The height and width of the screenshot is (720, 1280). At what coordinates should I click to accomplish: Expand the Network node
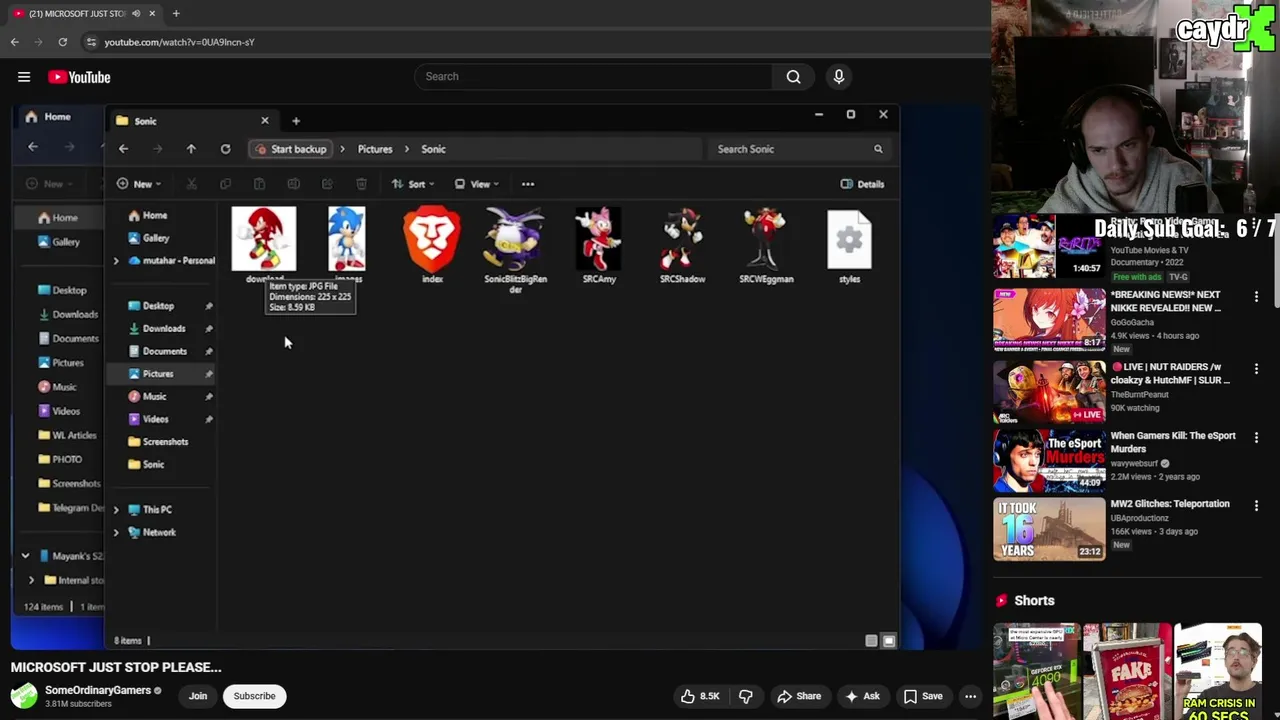pos(116,533)
